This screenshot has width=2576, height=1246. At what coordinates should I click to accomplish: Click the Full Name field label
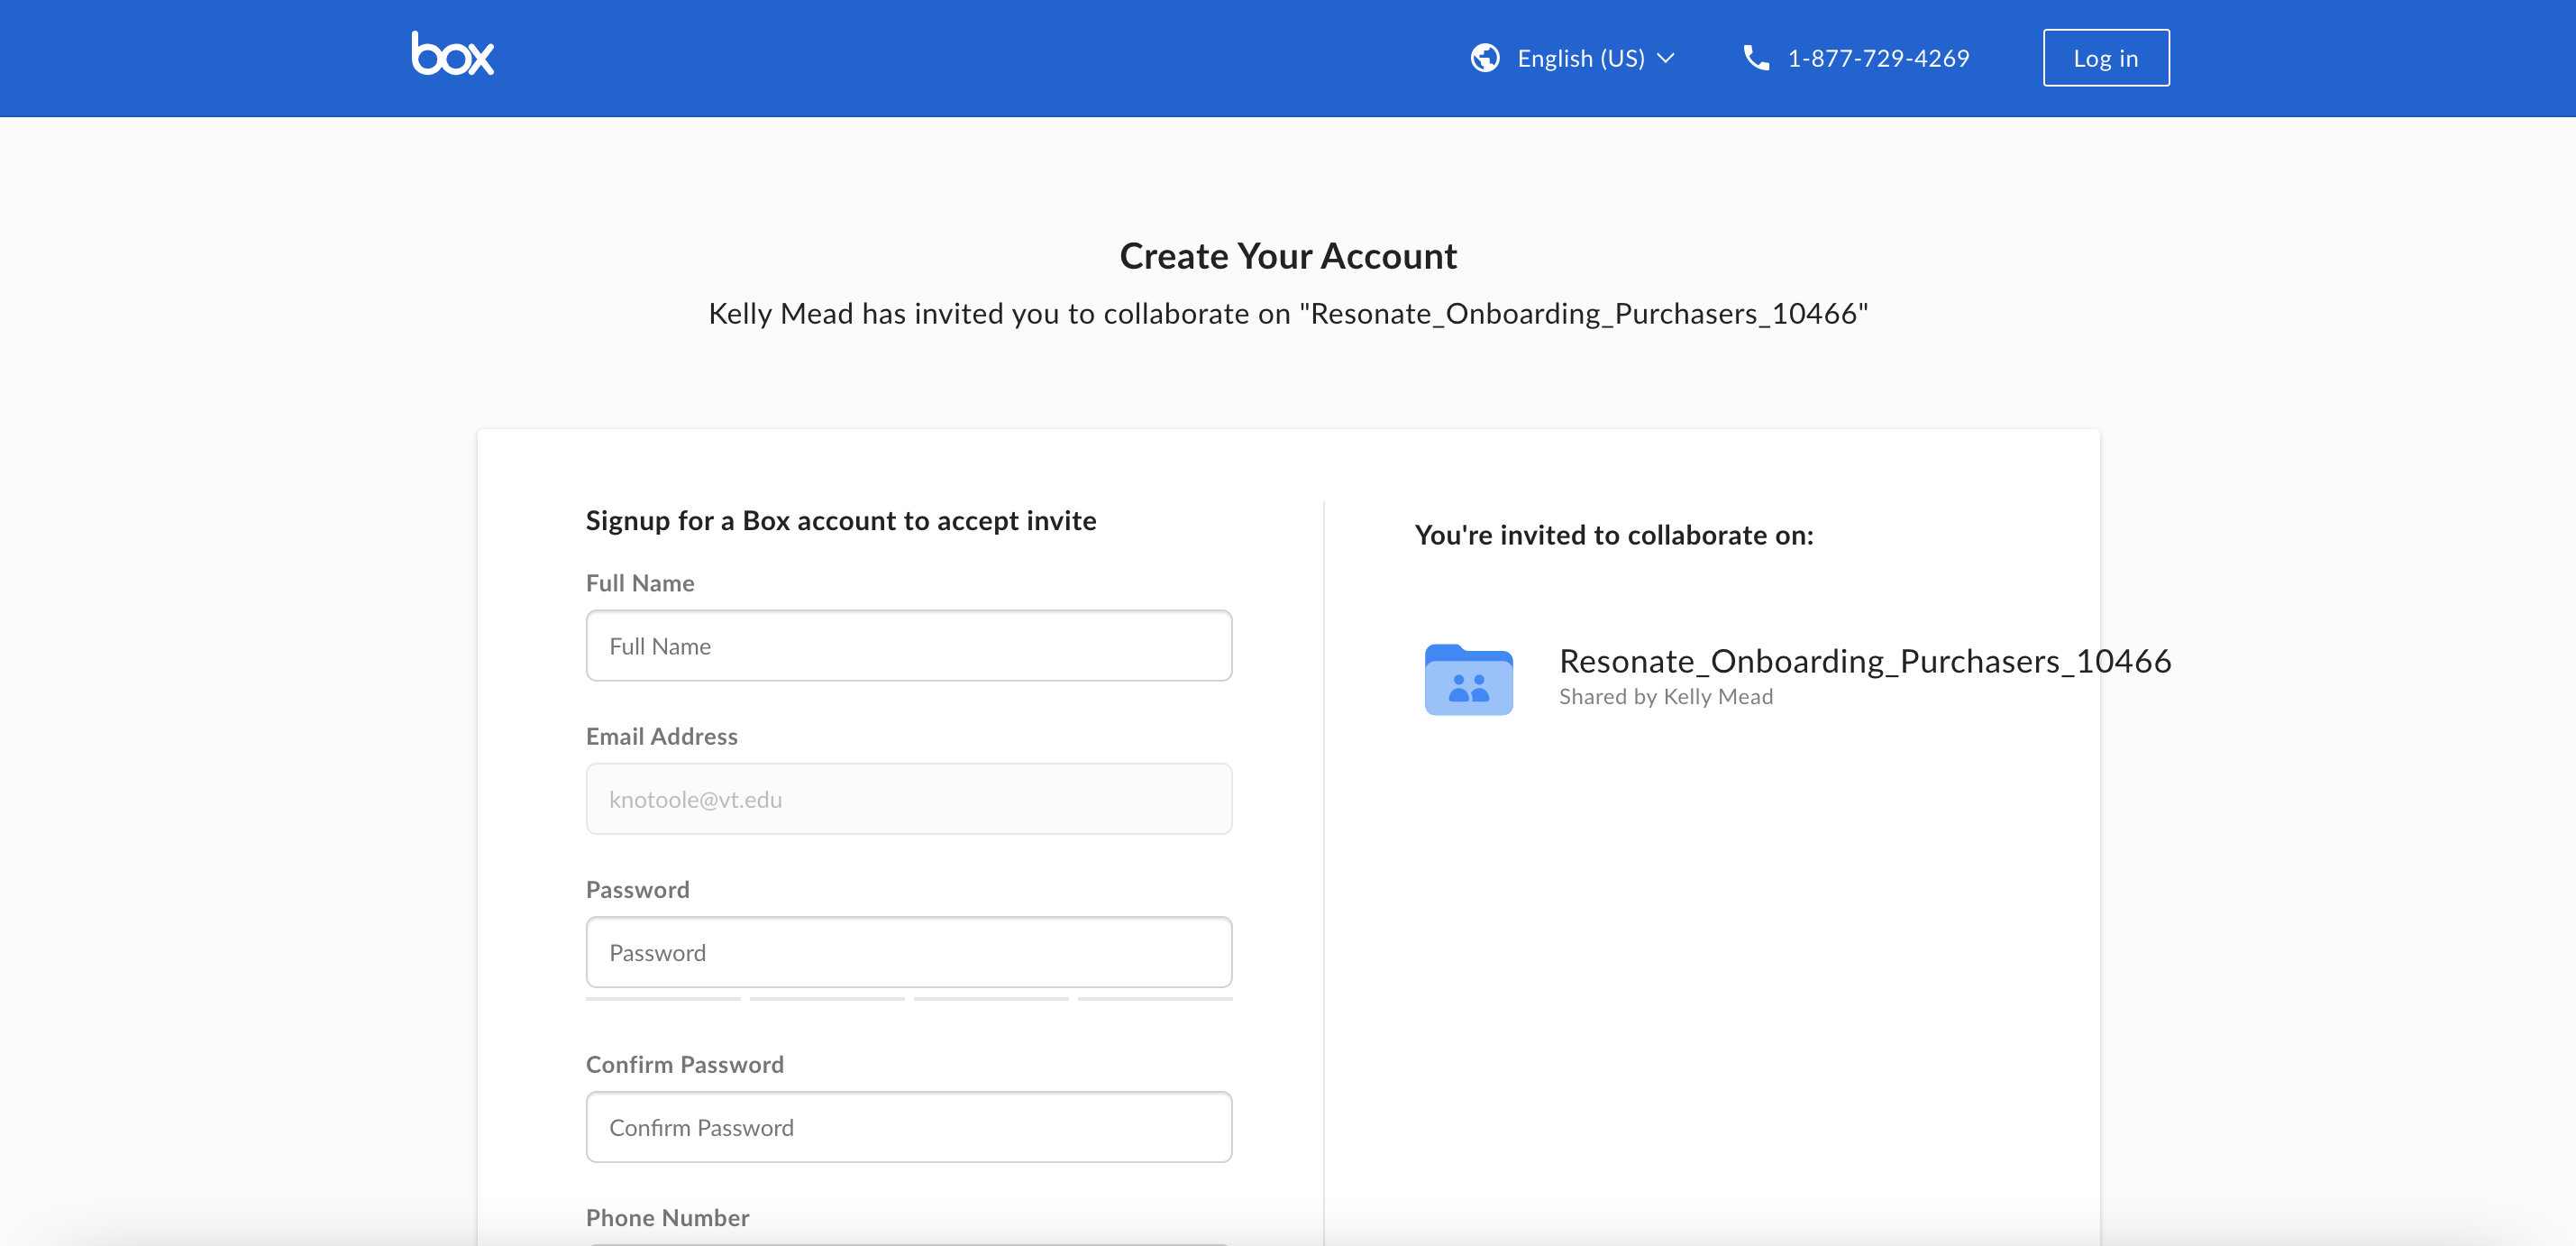640,583
